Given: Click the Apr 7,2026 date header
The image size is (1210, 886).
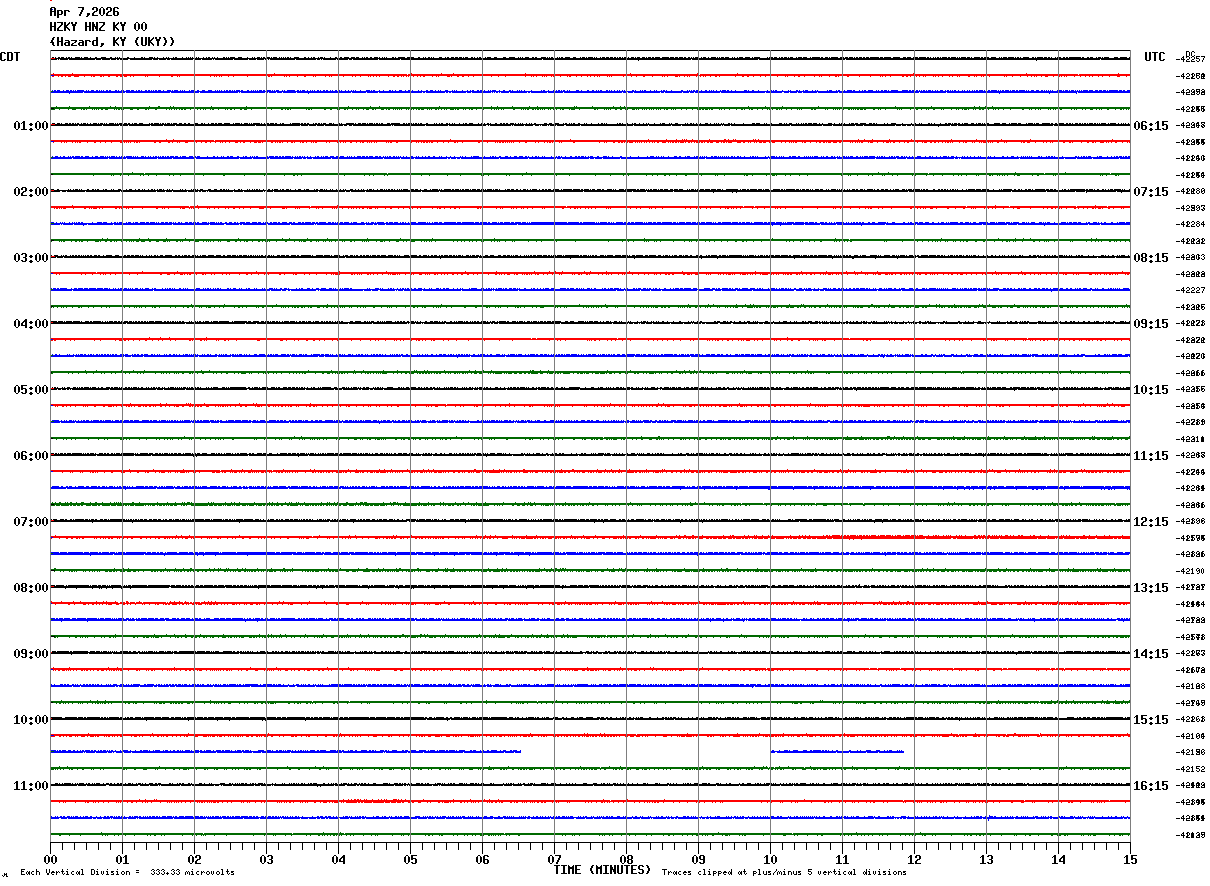Looking at the screenshot, I should click(84, 12).
